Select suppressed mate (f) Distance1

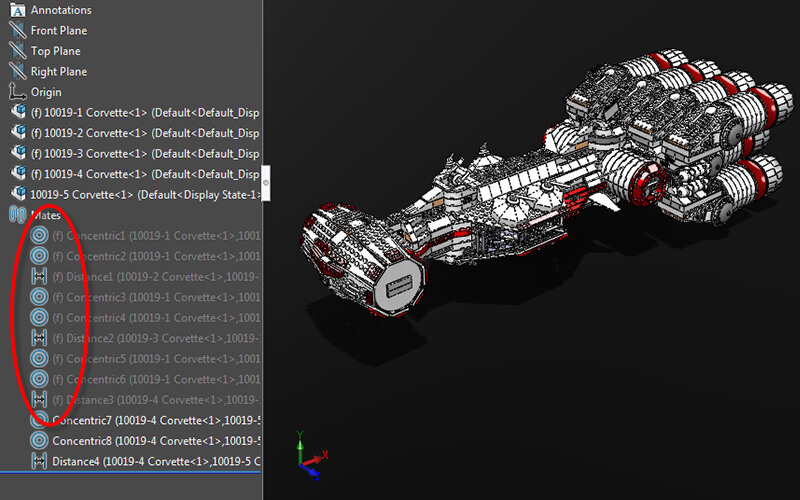pyautogui.click(x=156, y=277)
